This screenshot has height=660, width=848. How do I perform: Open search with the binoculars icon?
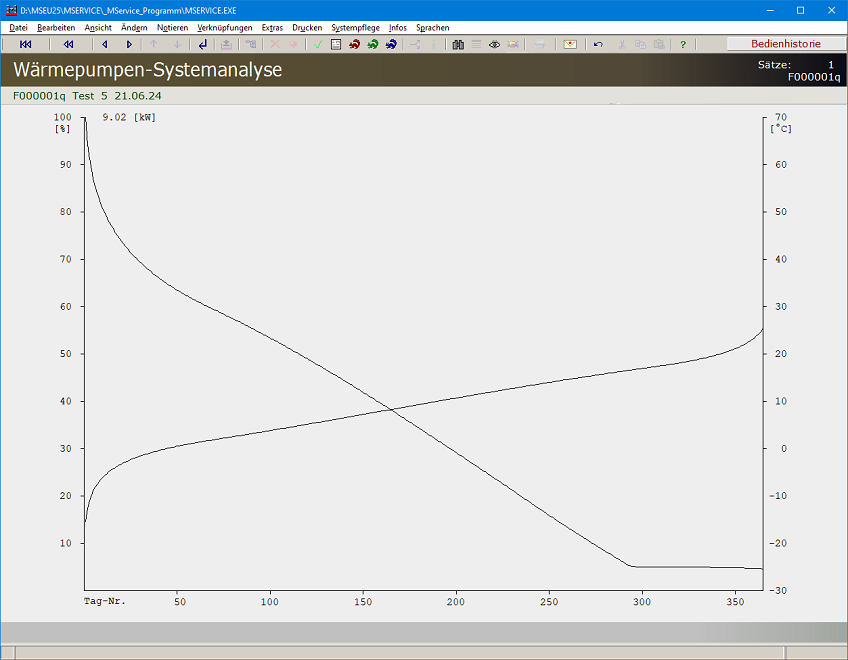[458, 44]
